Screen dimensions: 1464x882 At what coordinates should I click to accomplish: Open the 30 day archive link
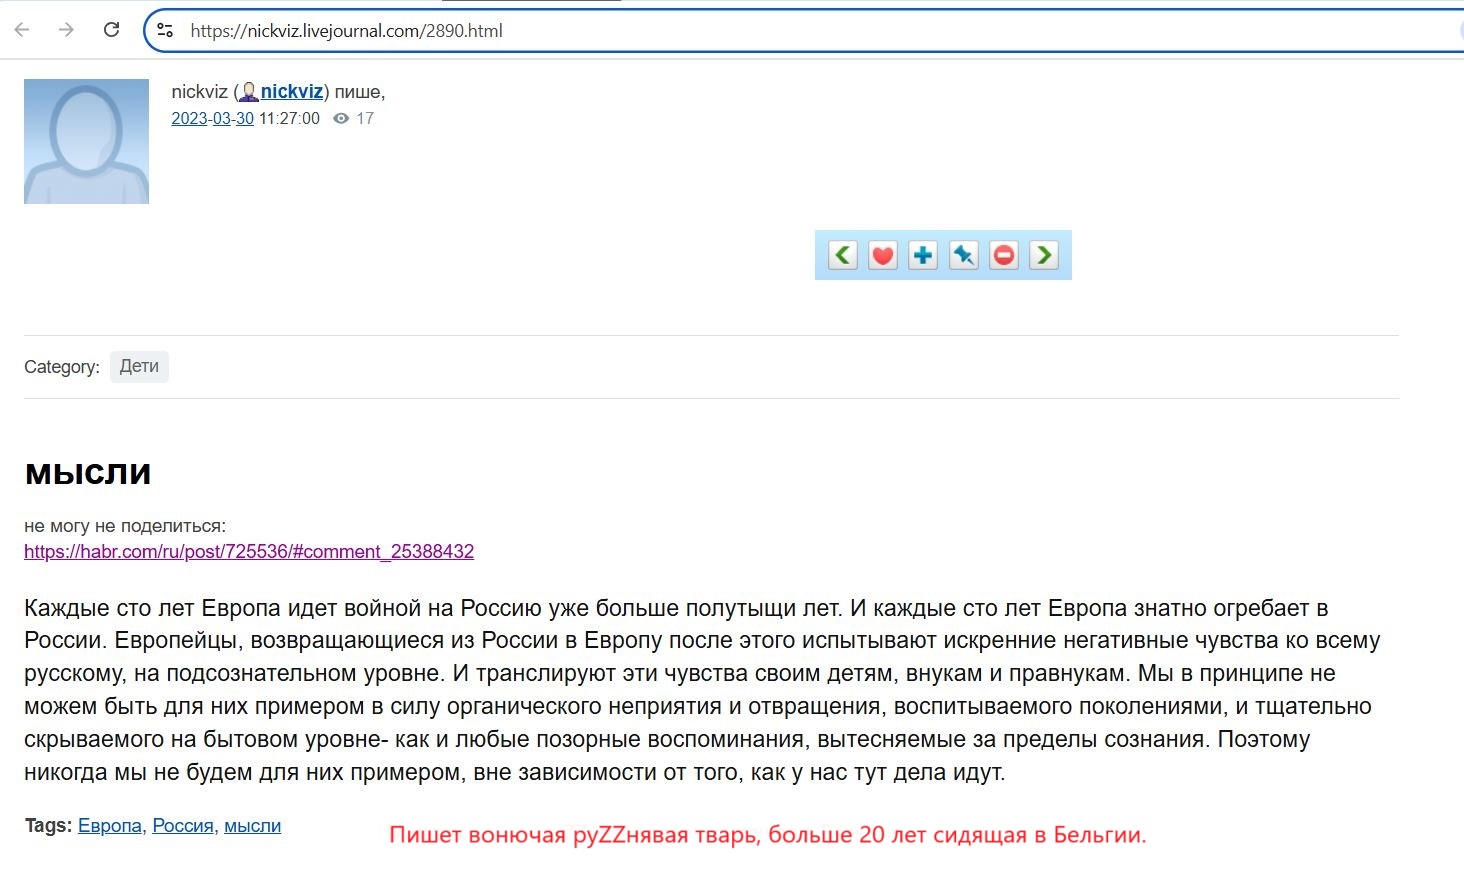(x=245, y=118)
